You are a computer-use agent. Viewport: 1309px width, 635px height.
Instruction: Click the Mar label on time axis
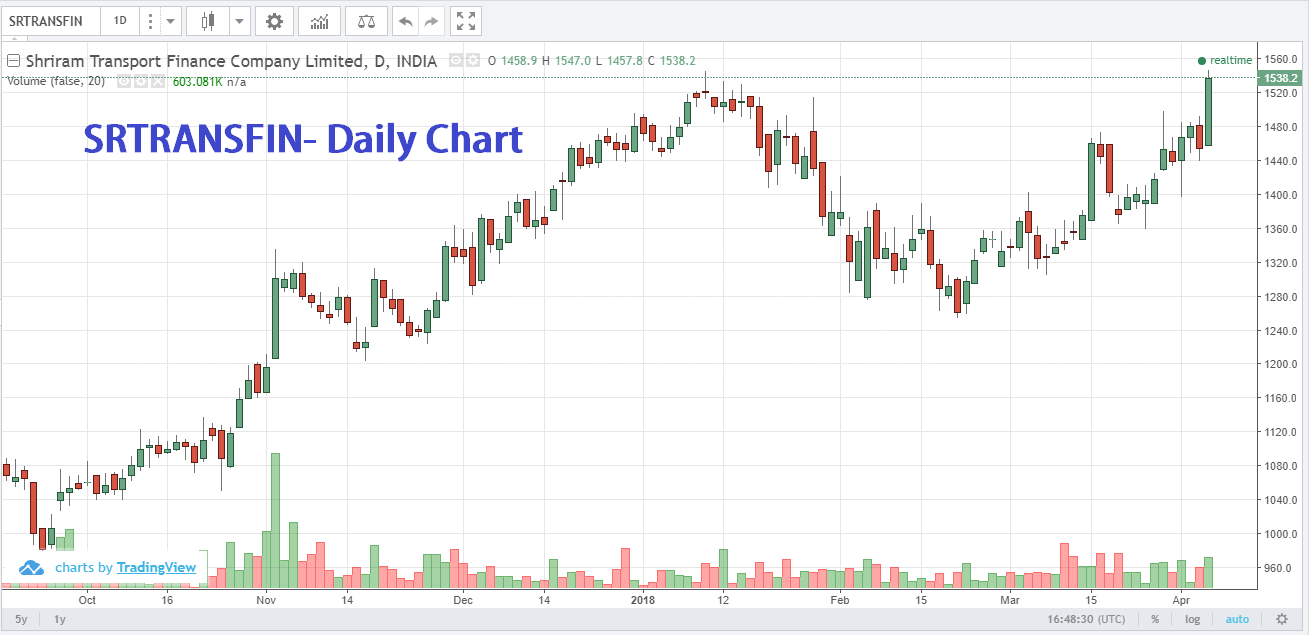coord(1011,601)
